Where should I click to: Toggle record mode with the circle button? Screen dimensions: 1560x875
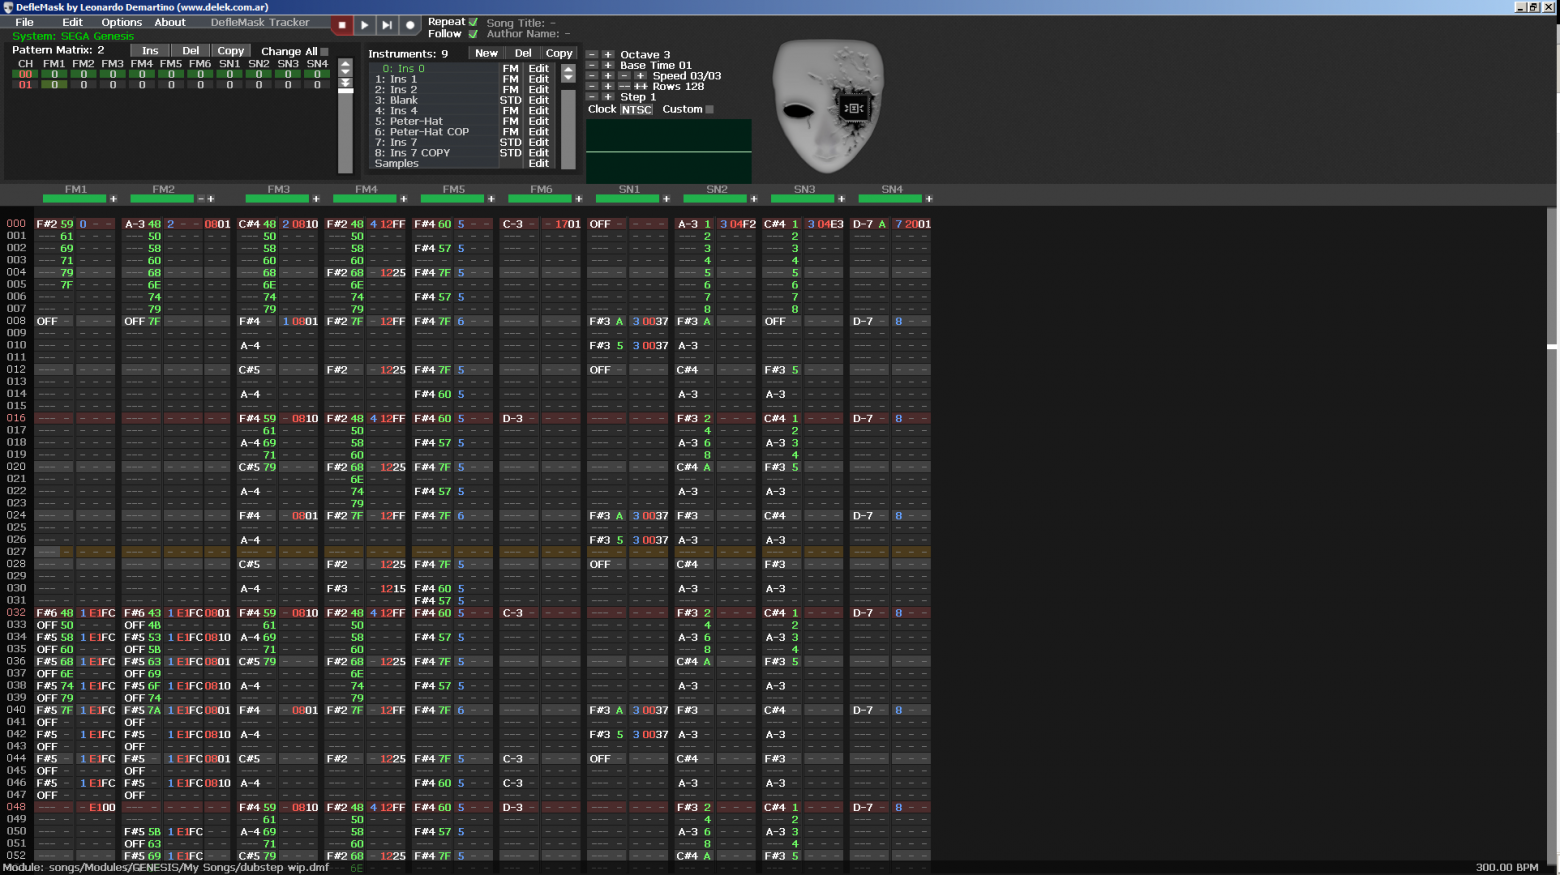[410, 25]
